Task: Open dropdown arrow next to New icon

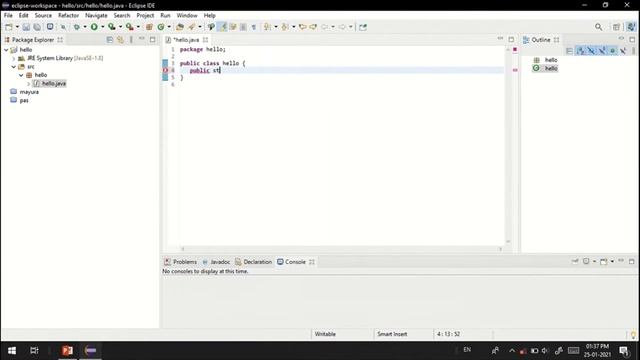Action: (x=17, y=27)
